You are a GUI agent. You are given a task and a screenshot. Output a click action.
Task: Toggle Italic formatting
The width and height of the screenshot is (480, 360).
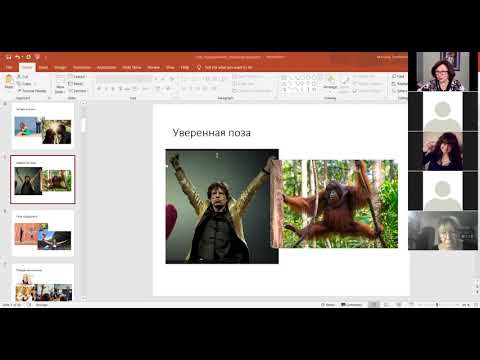tap(106, 89)
